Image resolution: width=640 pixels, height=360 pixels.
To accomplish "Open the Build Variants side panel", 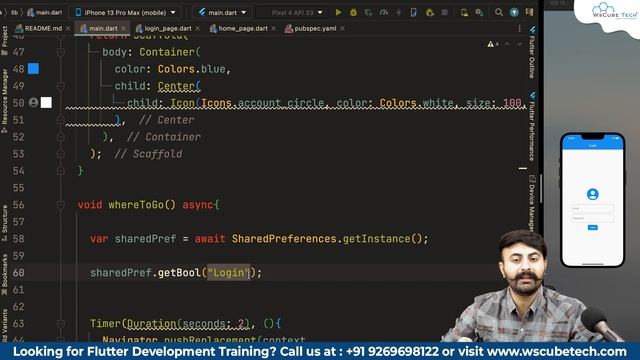I will (4, 325).
